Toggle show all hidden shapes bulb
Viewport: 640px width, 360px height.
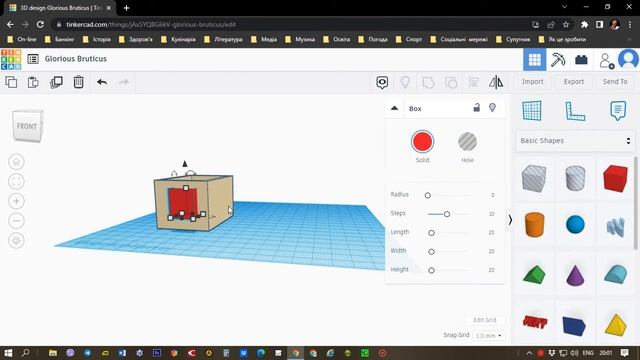click(405, 82)
